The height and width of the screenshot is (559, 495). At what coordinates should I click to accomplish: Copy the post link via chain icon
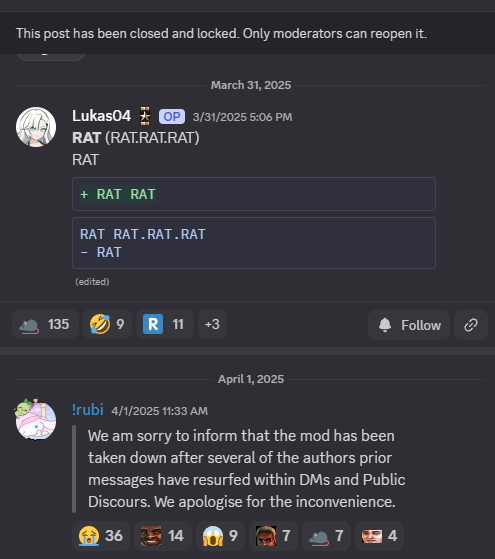coord(471,325)
